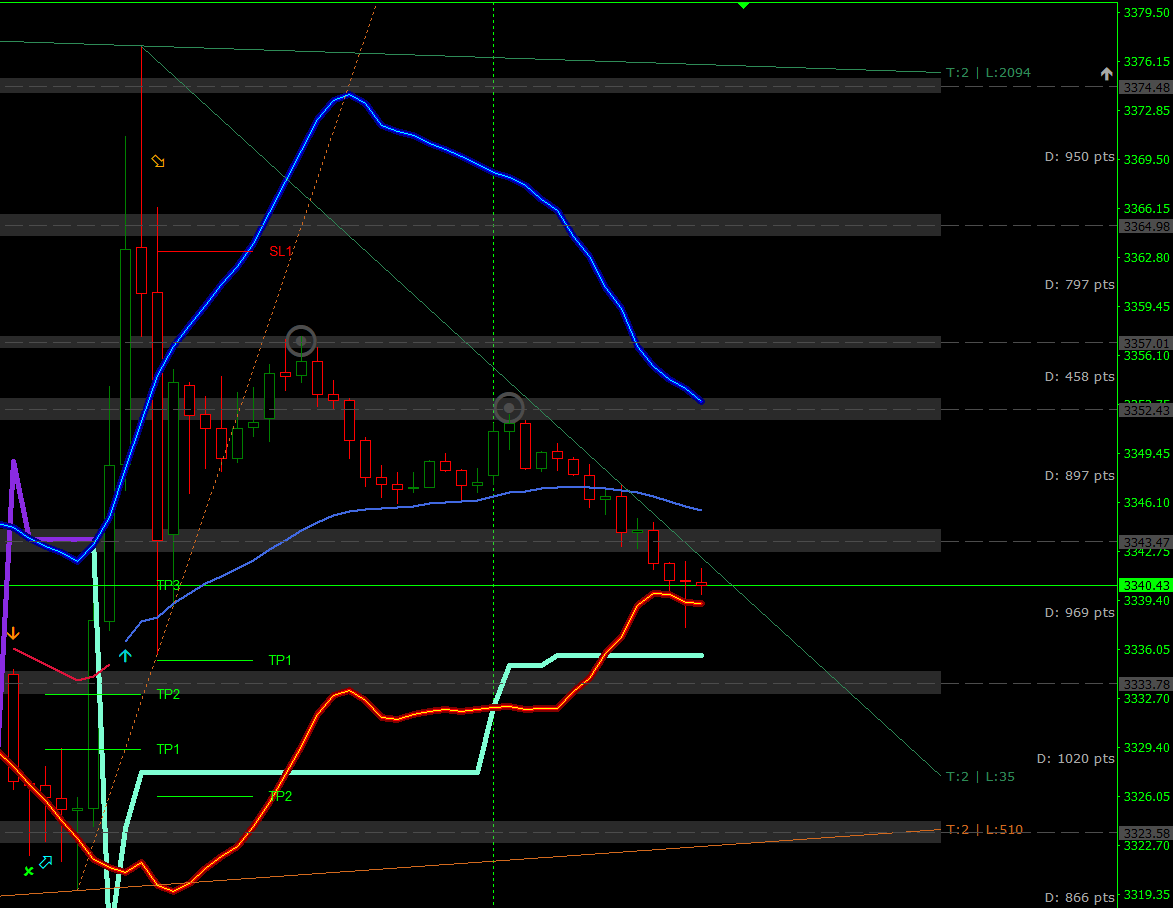1173x908 pixels.
Task: Click the 3319.35 value on price axis
Action: click(x=1147, y=895)
